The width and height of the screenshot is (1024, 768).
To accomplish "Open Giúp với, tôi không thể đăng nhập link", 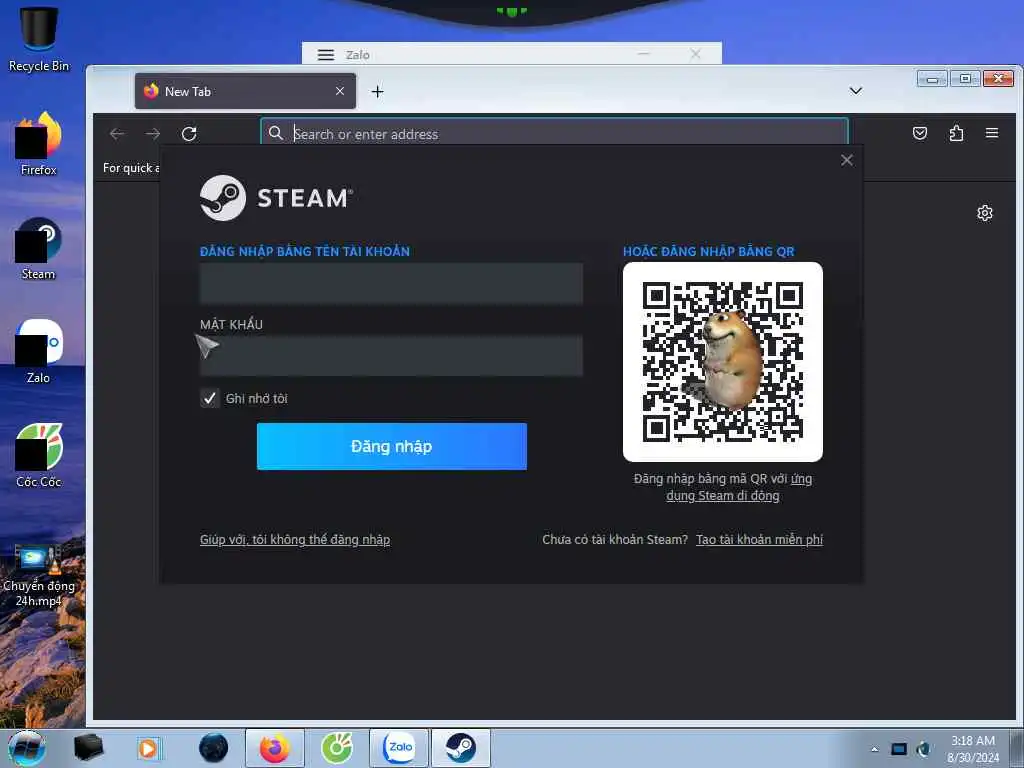I will click(x=295, y=539).
